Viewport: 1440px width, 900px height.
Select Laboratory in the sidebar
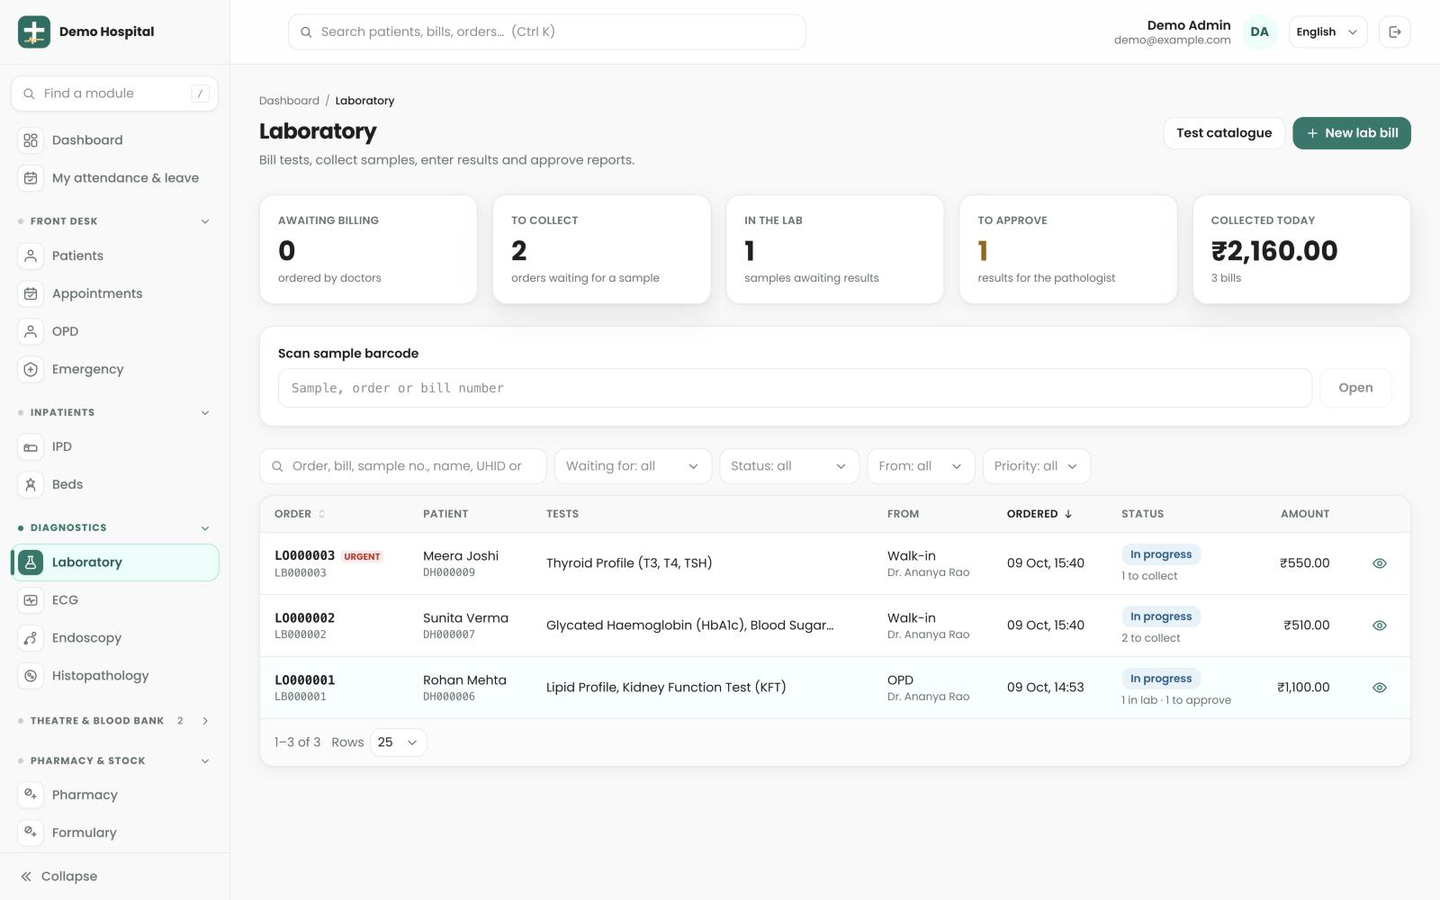115,562
